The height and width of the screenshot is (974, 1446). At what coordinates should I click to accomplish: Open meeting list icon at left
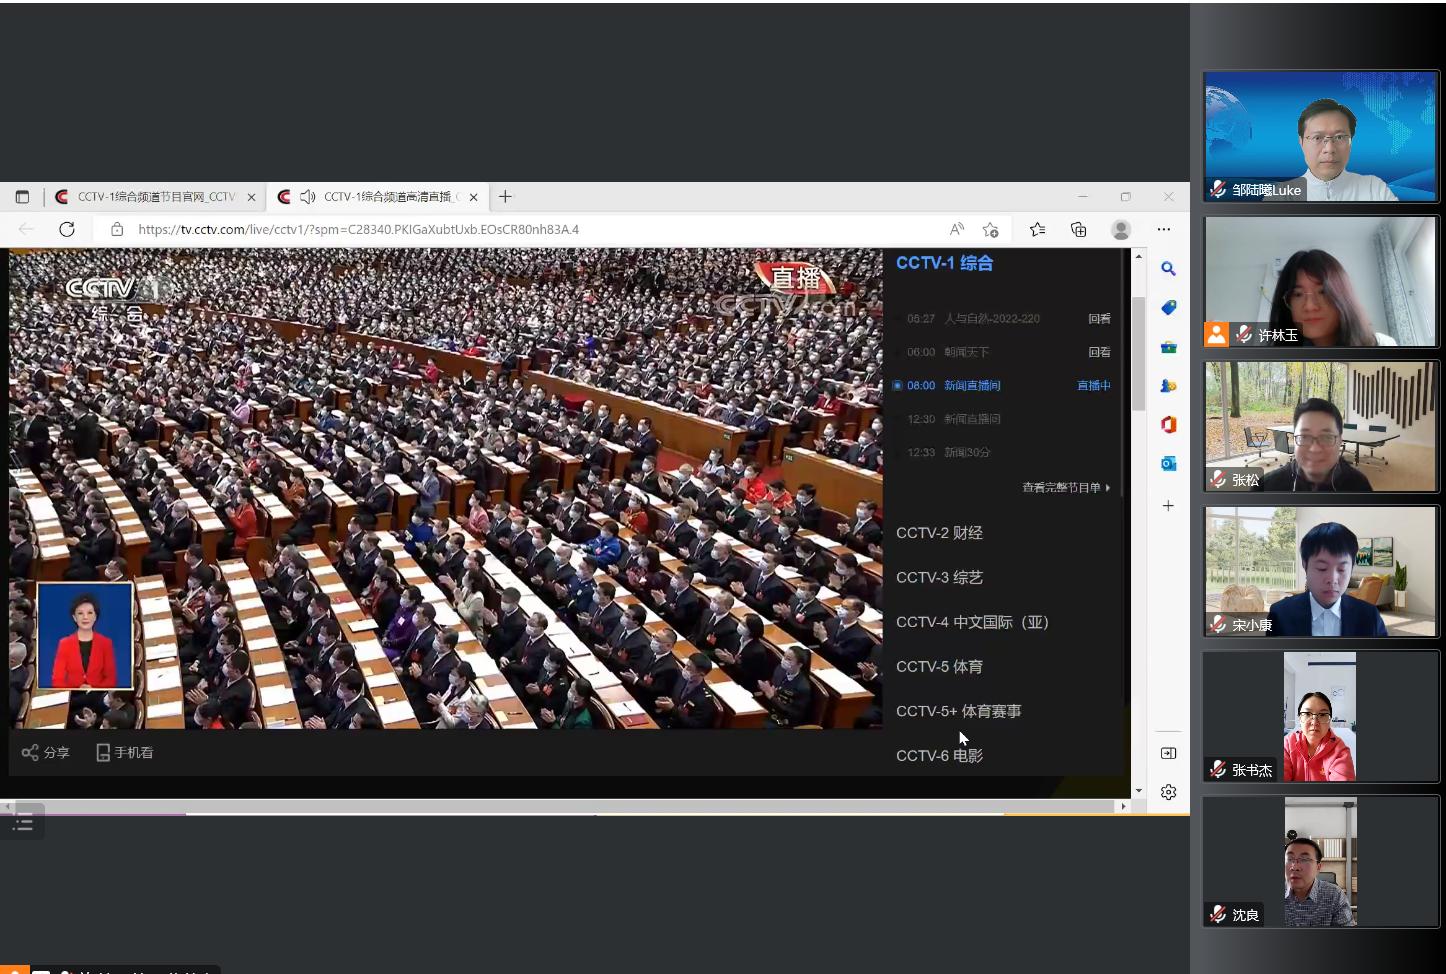23,823
